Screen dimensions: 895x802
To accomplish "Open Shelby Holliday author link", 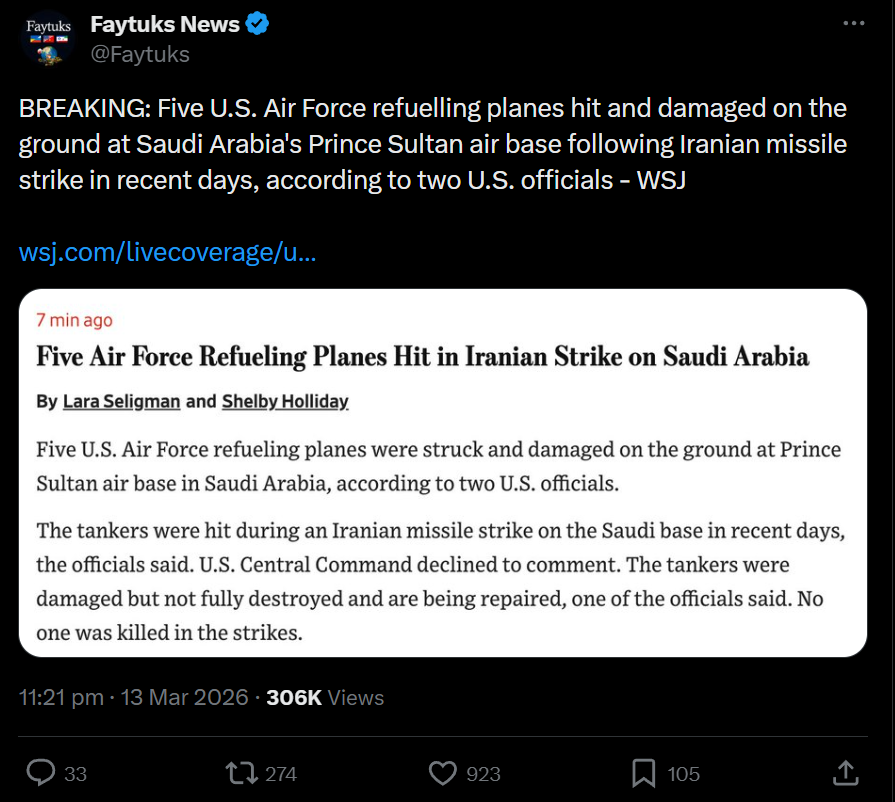I will click(284, 401).
